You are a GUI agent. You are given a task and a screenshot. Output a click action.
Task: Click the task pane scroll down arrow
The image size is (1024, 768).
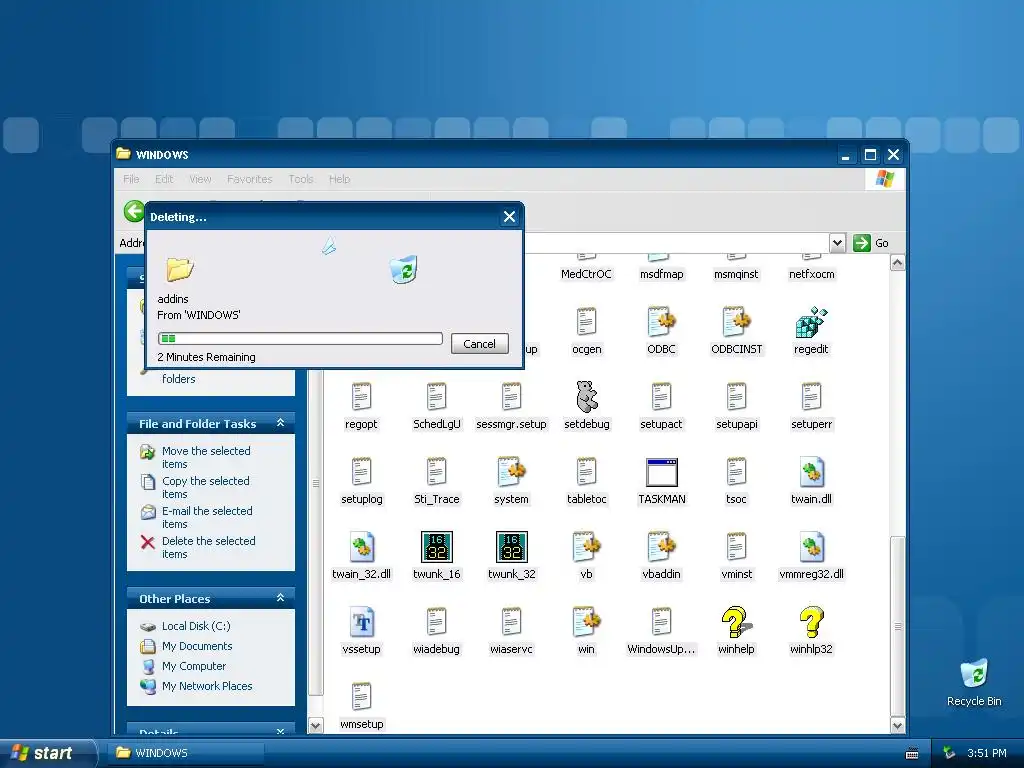coord(315,726)
